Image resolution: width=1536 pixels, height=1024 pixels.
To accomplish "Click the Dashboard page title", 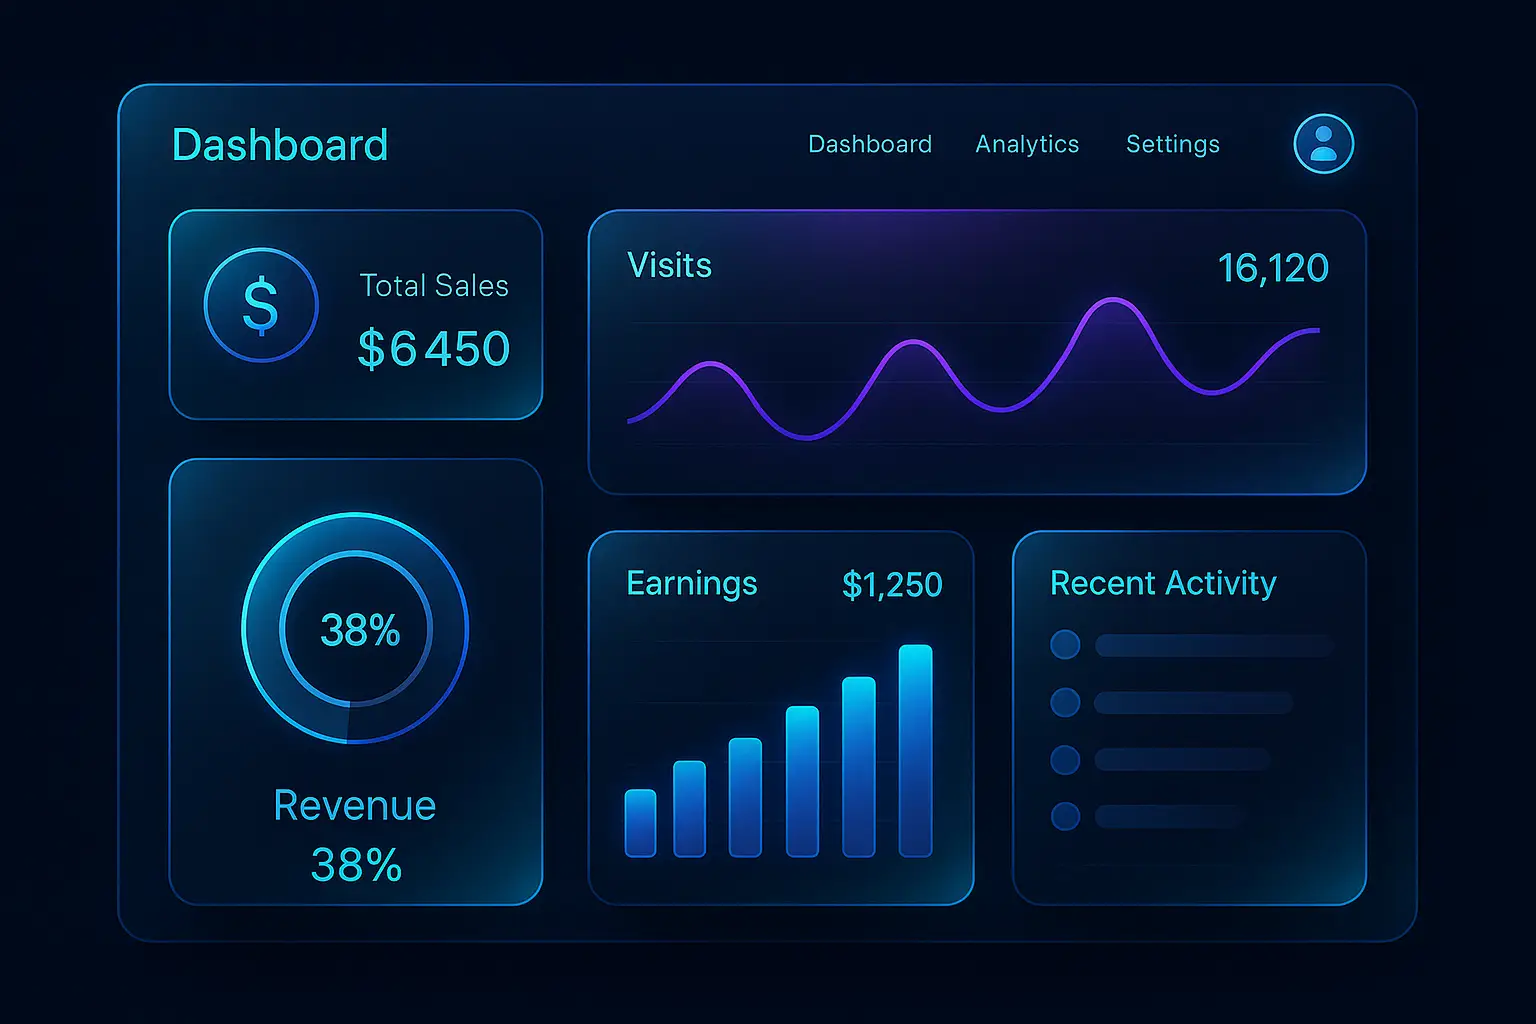I will point(279,145).
